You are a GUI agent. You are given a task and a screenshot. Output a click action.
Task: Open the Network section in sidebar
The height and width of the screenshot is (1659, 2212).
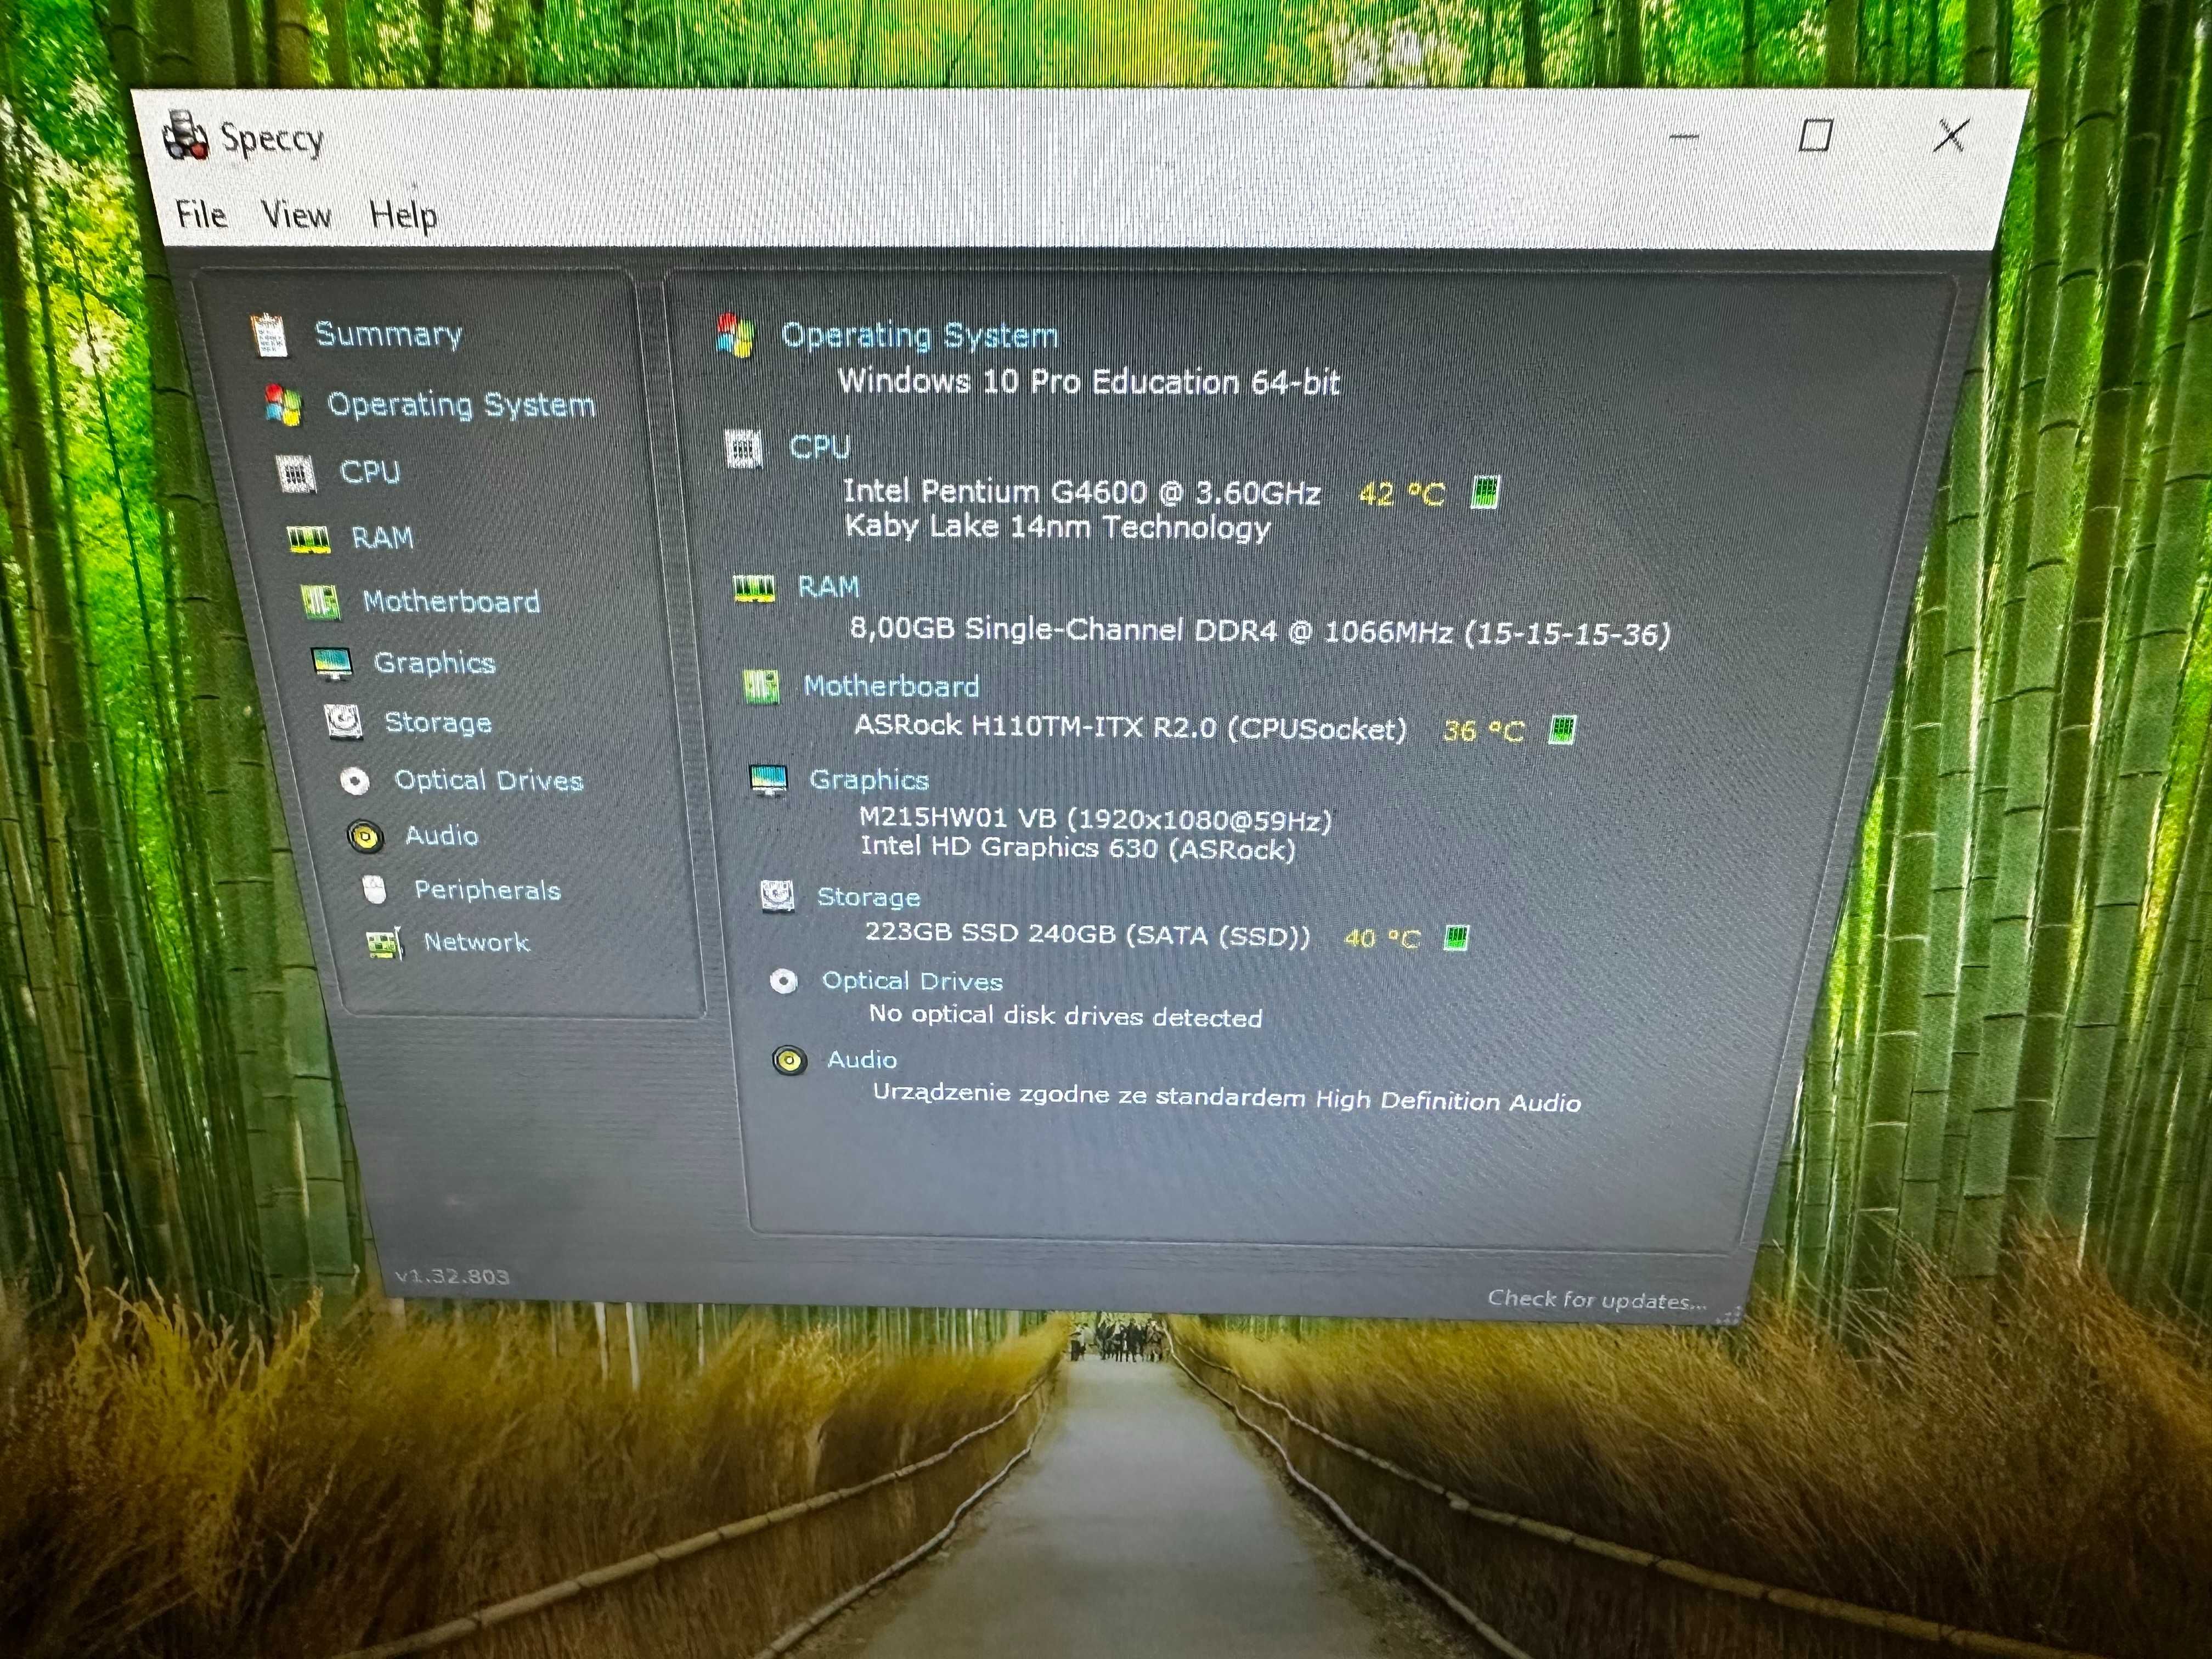pyautogui.click(x=476, y=942)
